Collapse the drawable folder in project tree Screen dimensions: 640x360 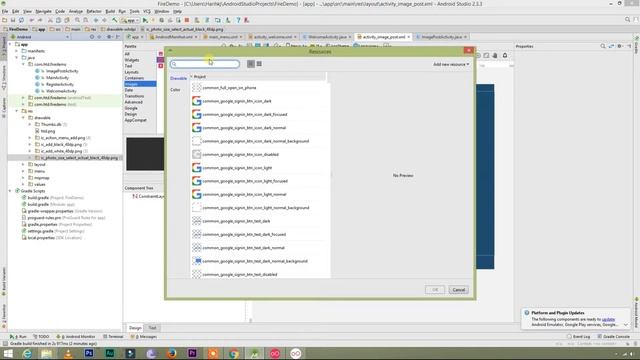click(x=23, y=118)
